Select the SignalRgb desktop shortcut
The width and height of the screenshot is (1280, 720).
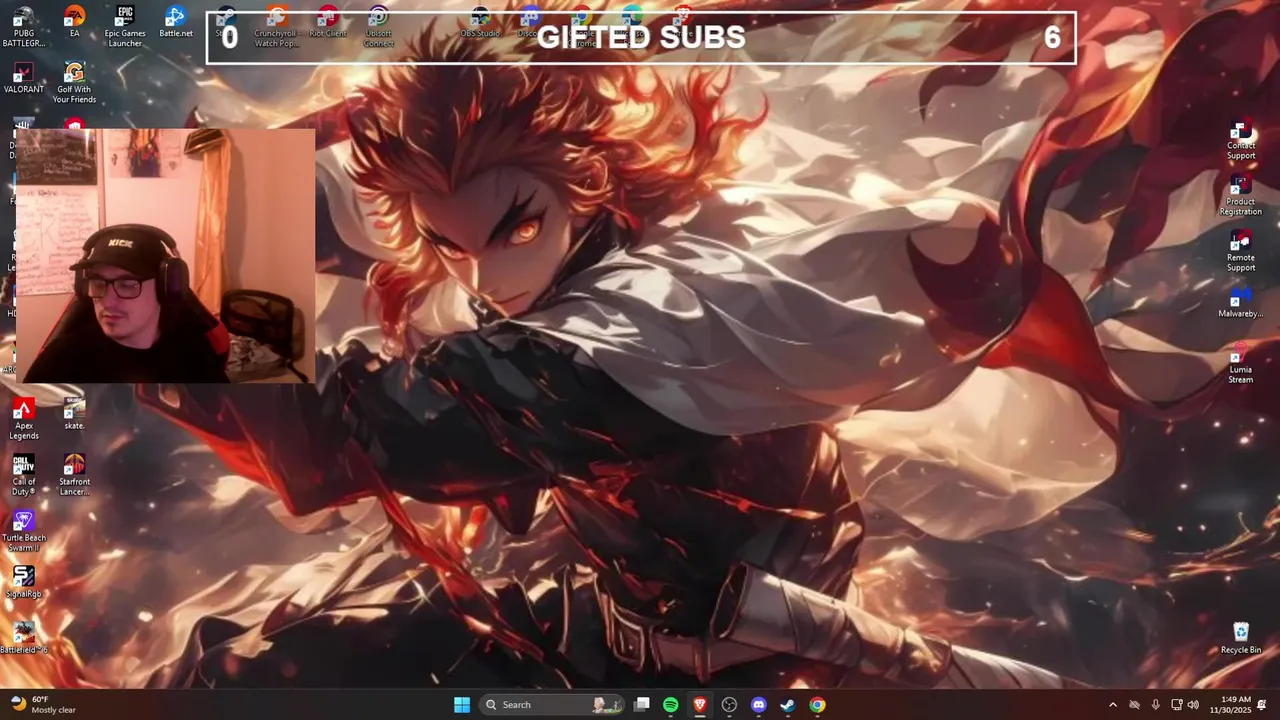click(24, 582)
